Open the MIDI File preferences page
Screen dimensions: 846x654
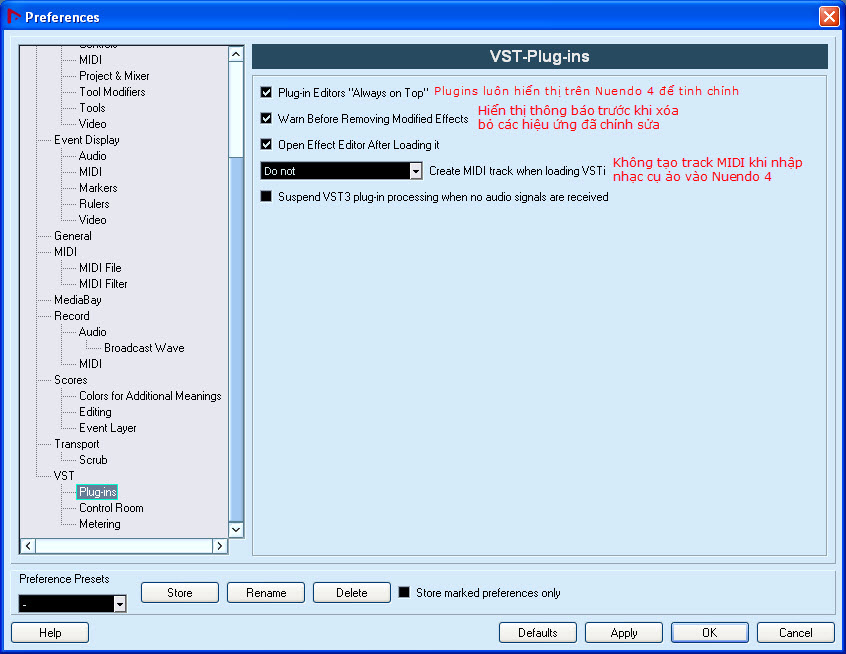(100, 268)
